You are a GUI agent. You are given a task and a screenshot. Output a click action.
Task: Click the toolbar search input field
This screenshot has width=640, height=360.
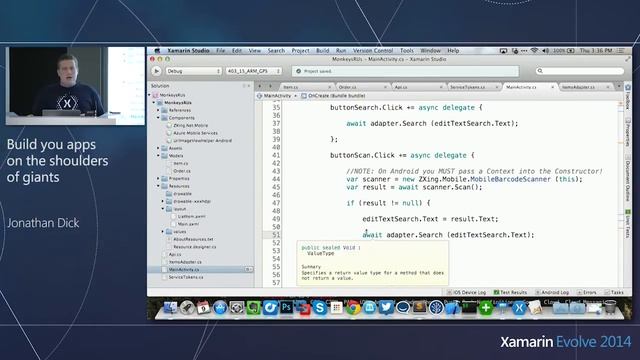580,71
